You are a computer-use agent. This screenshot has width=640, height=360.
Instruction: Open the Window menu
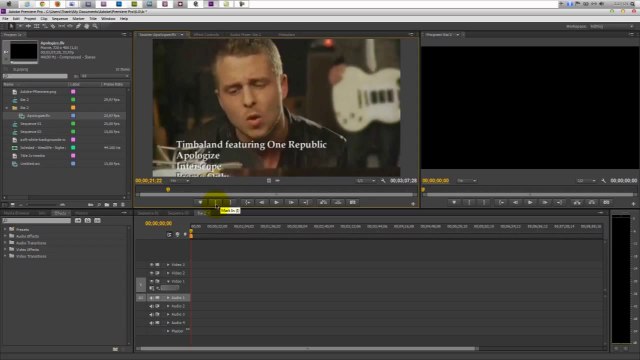(108, 19)
